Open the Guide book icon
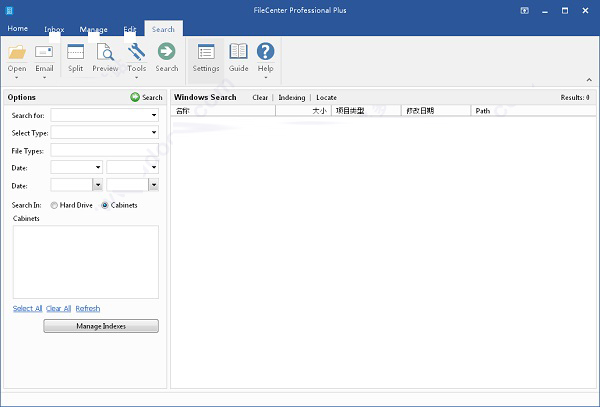Screen dimensions: 600x407 tap(238, 52)
